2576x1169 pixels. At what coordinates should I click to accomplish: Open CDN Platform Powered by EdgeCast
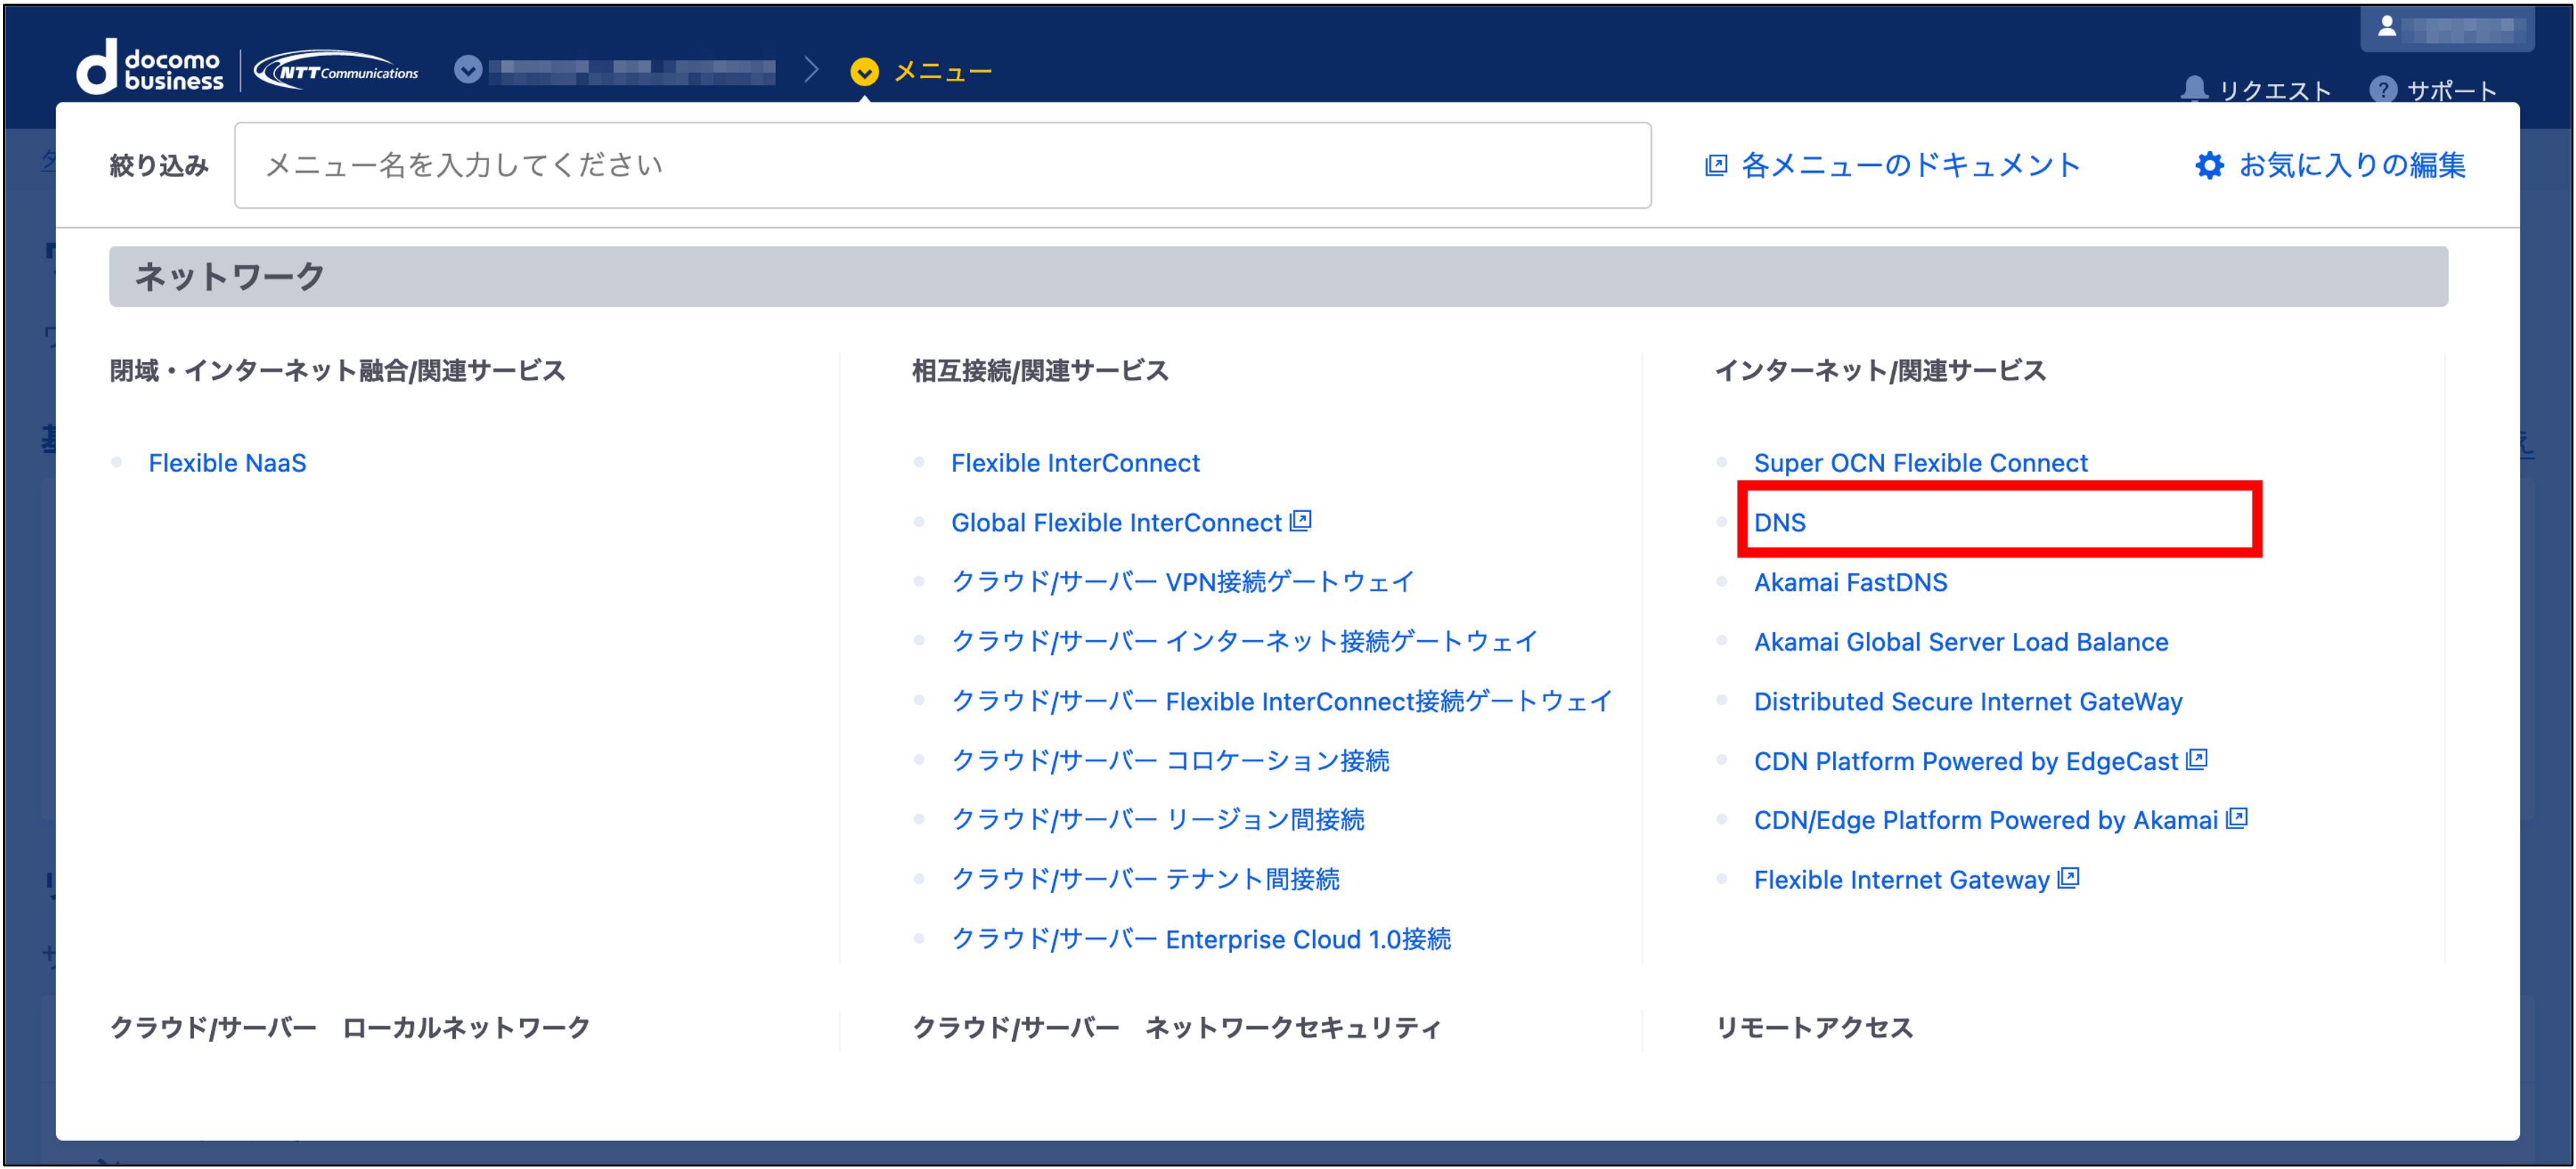coord(1965,761)
